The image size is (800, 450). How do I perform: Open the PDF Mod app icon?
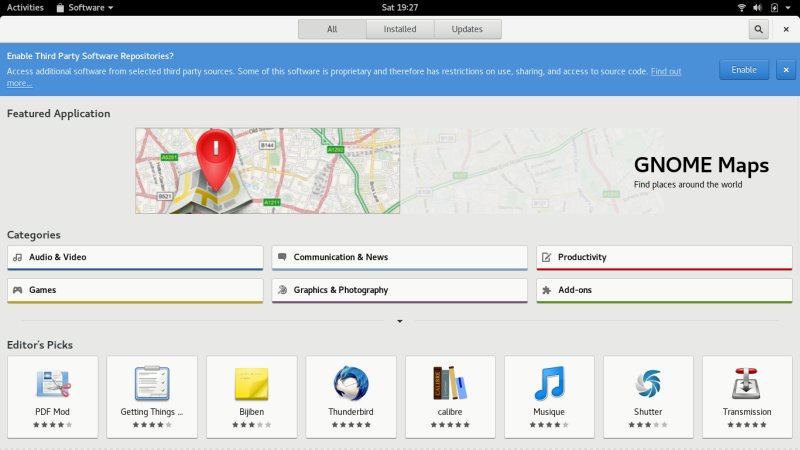52,383
